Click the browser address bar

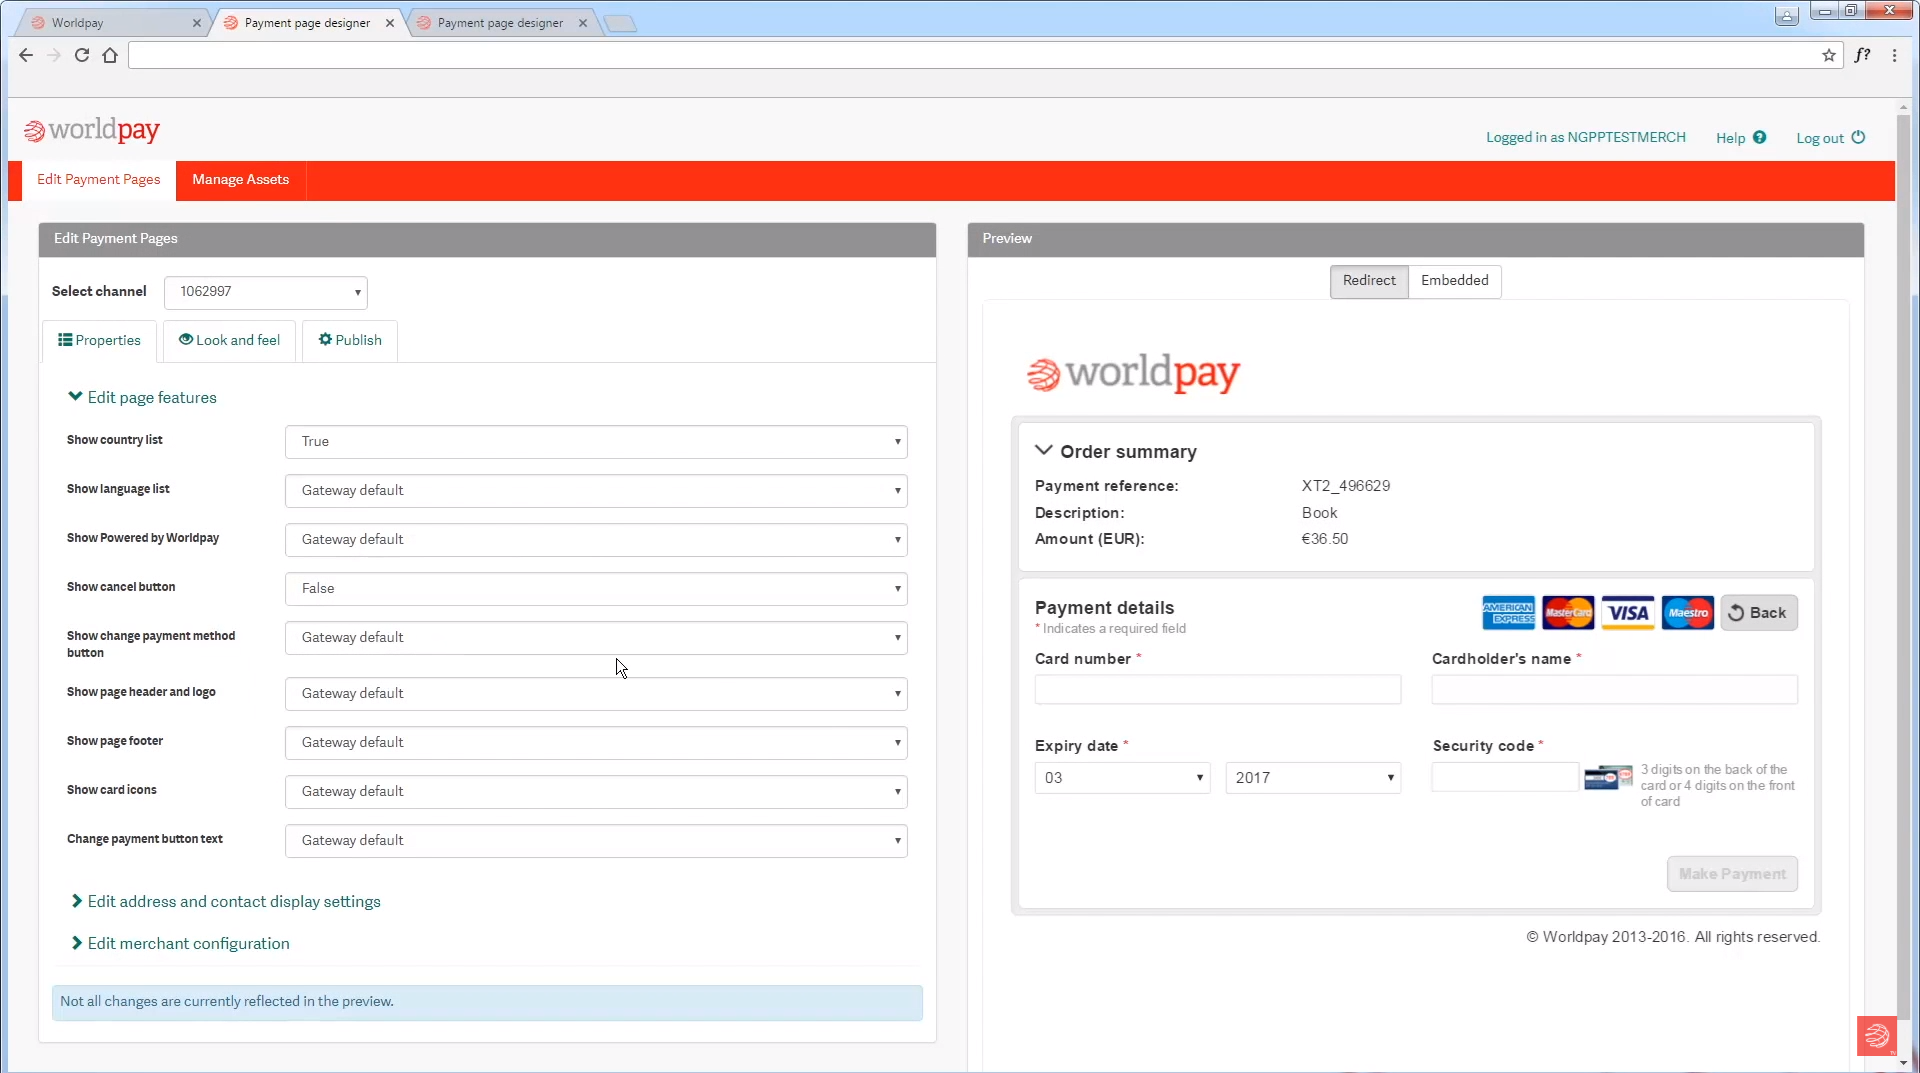970,55
